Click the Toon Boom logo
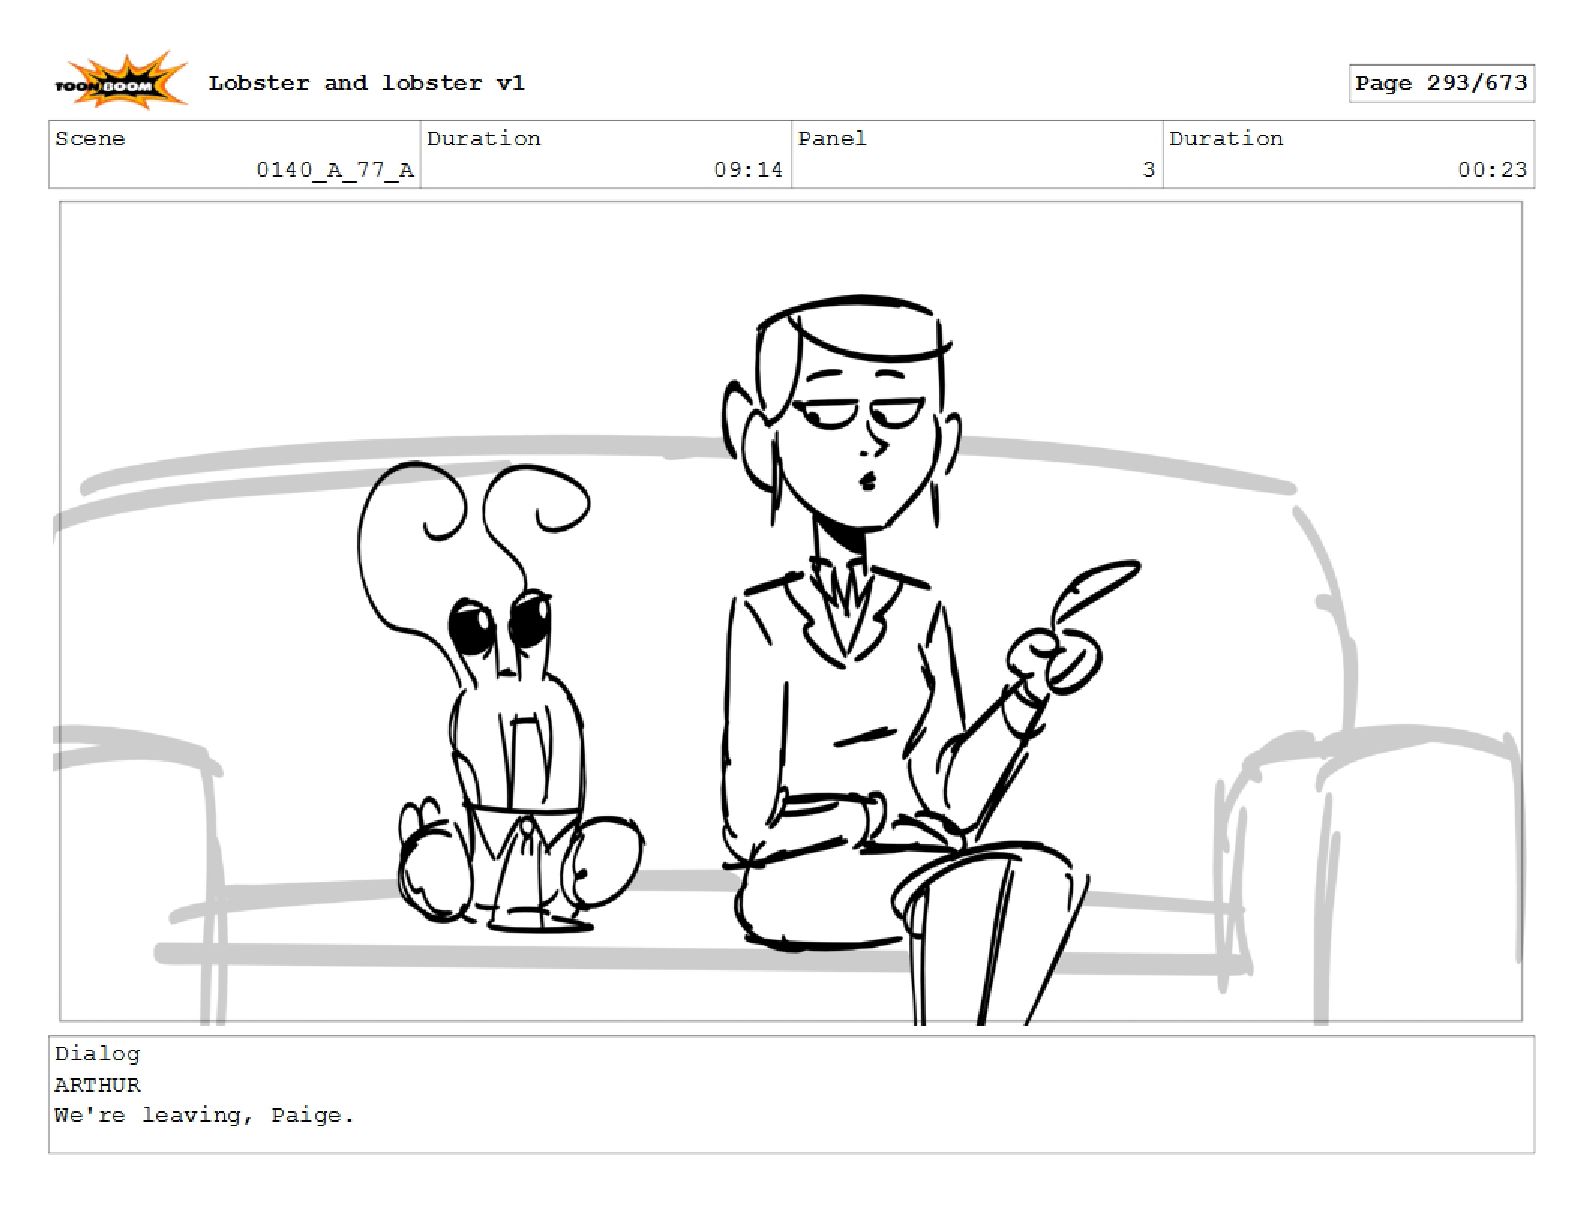 120,81
